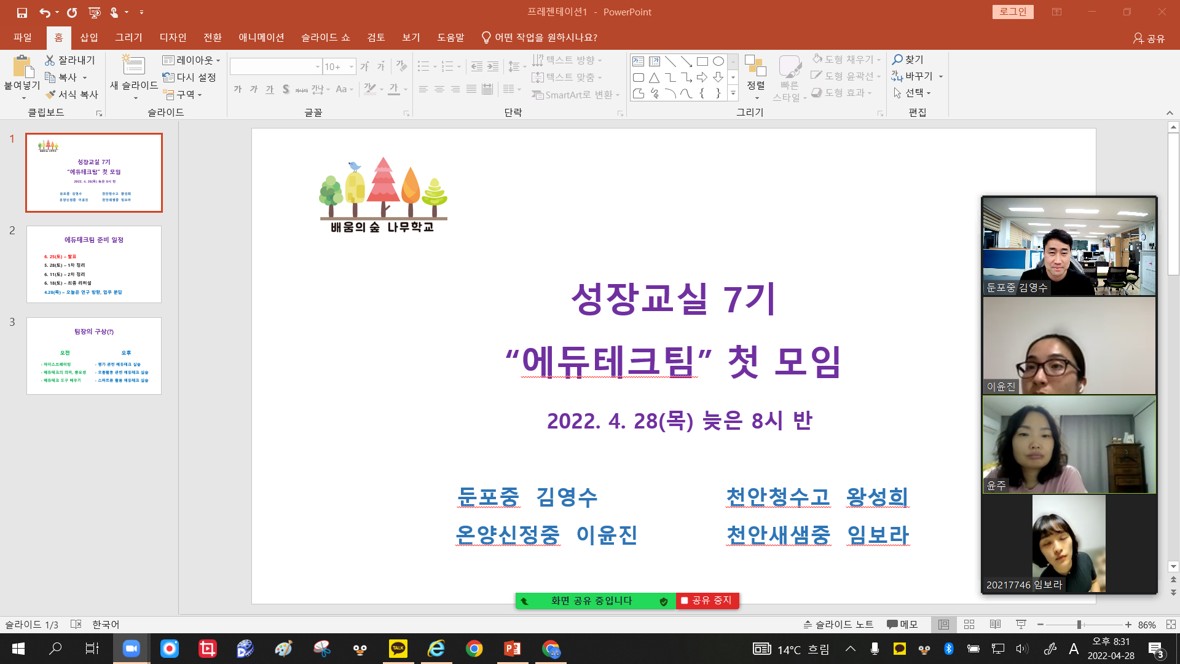Select the 새 슬라이드 (New Slide) icon
Viewport: 1180px width, 664px height.
(135, 66)
